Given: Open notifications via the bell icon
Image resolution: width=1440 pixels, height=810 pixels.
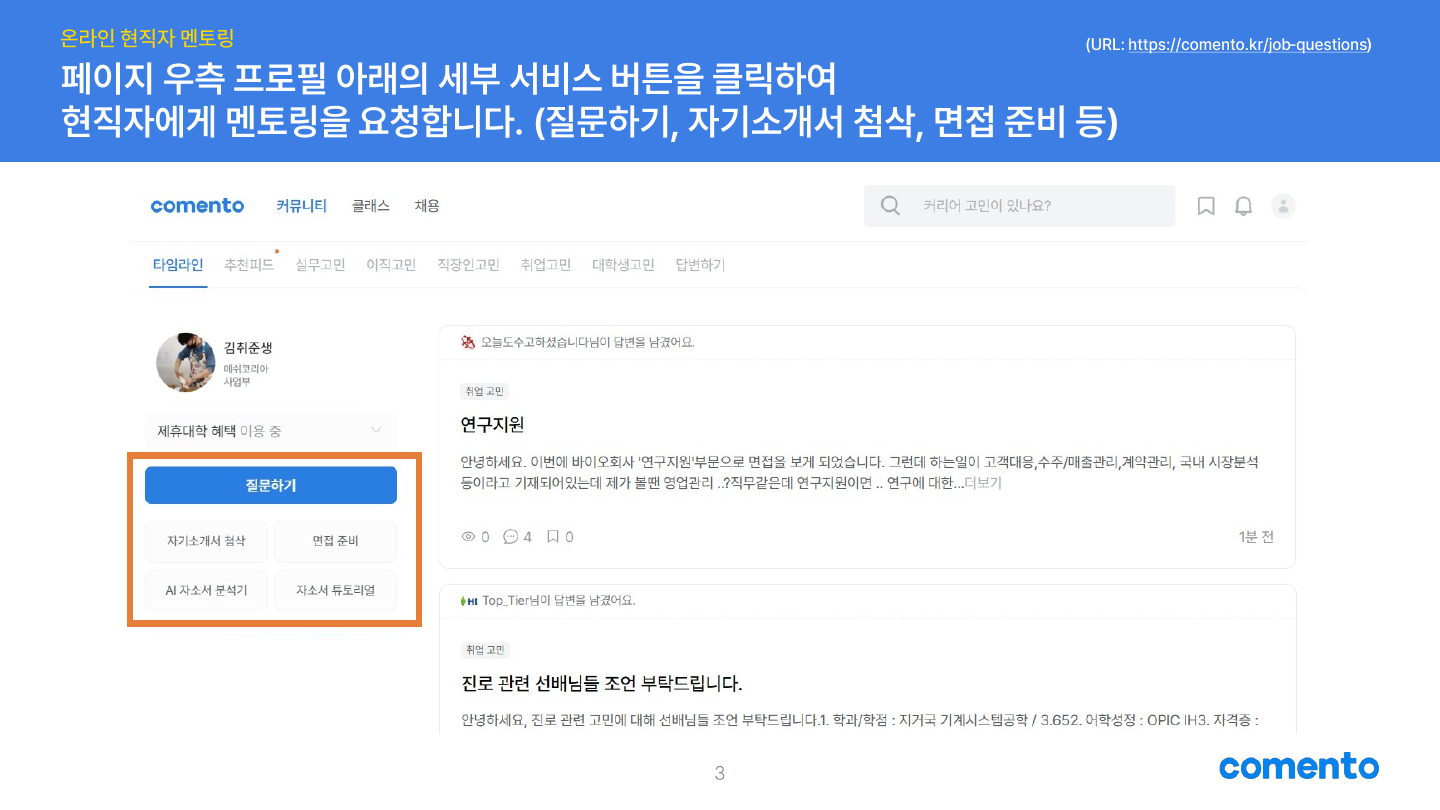Looking at the screenshot, I should pyautogui.click(x=1243, y=206).
